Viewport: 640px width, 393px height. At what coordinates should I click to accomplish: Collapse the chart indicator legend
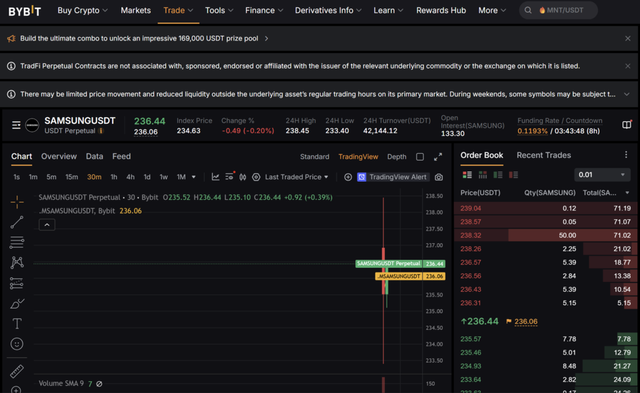[47, 225]
